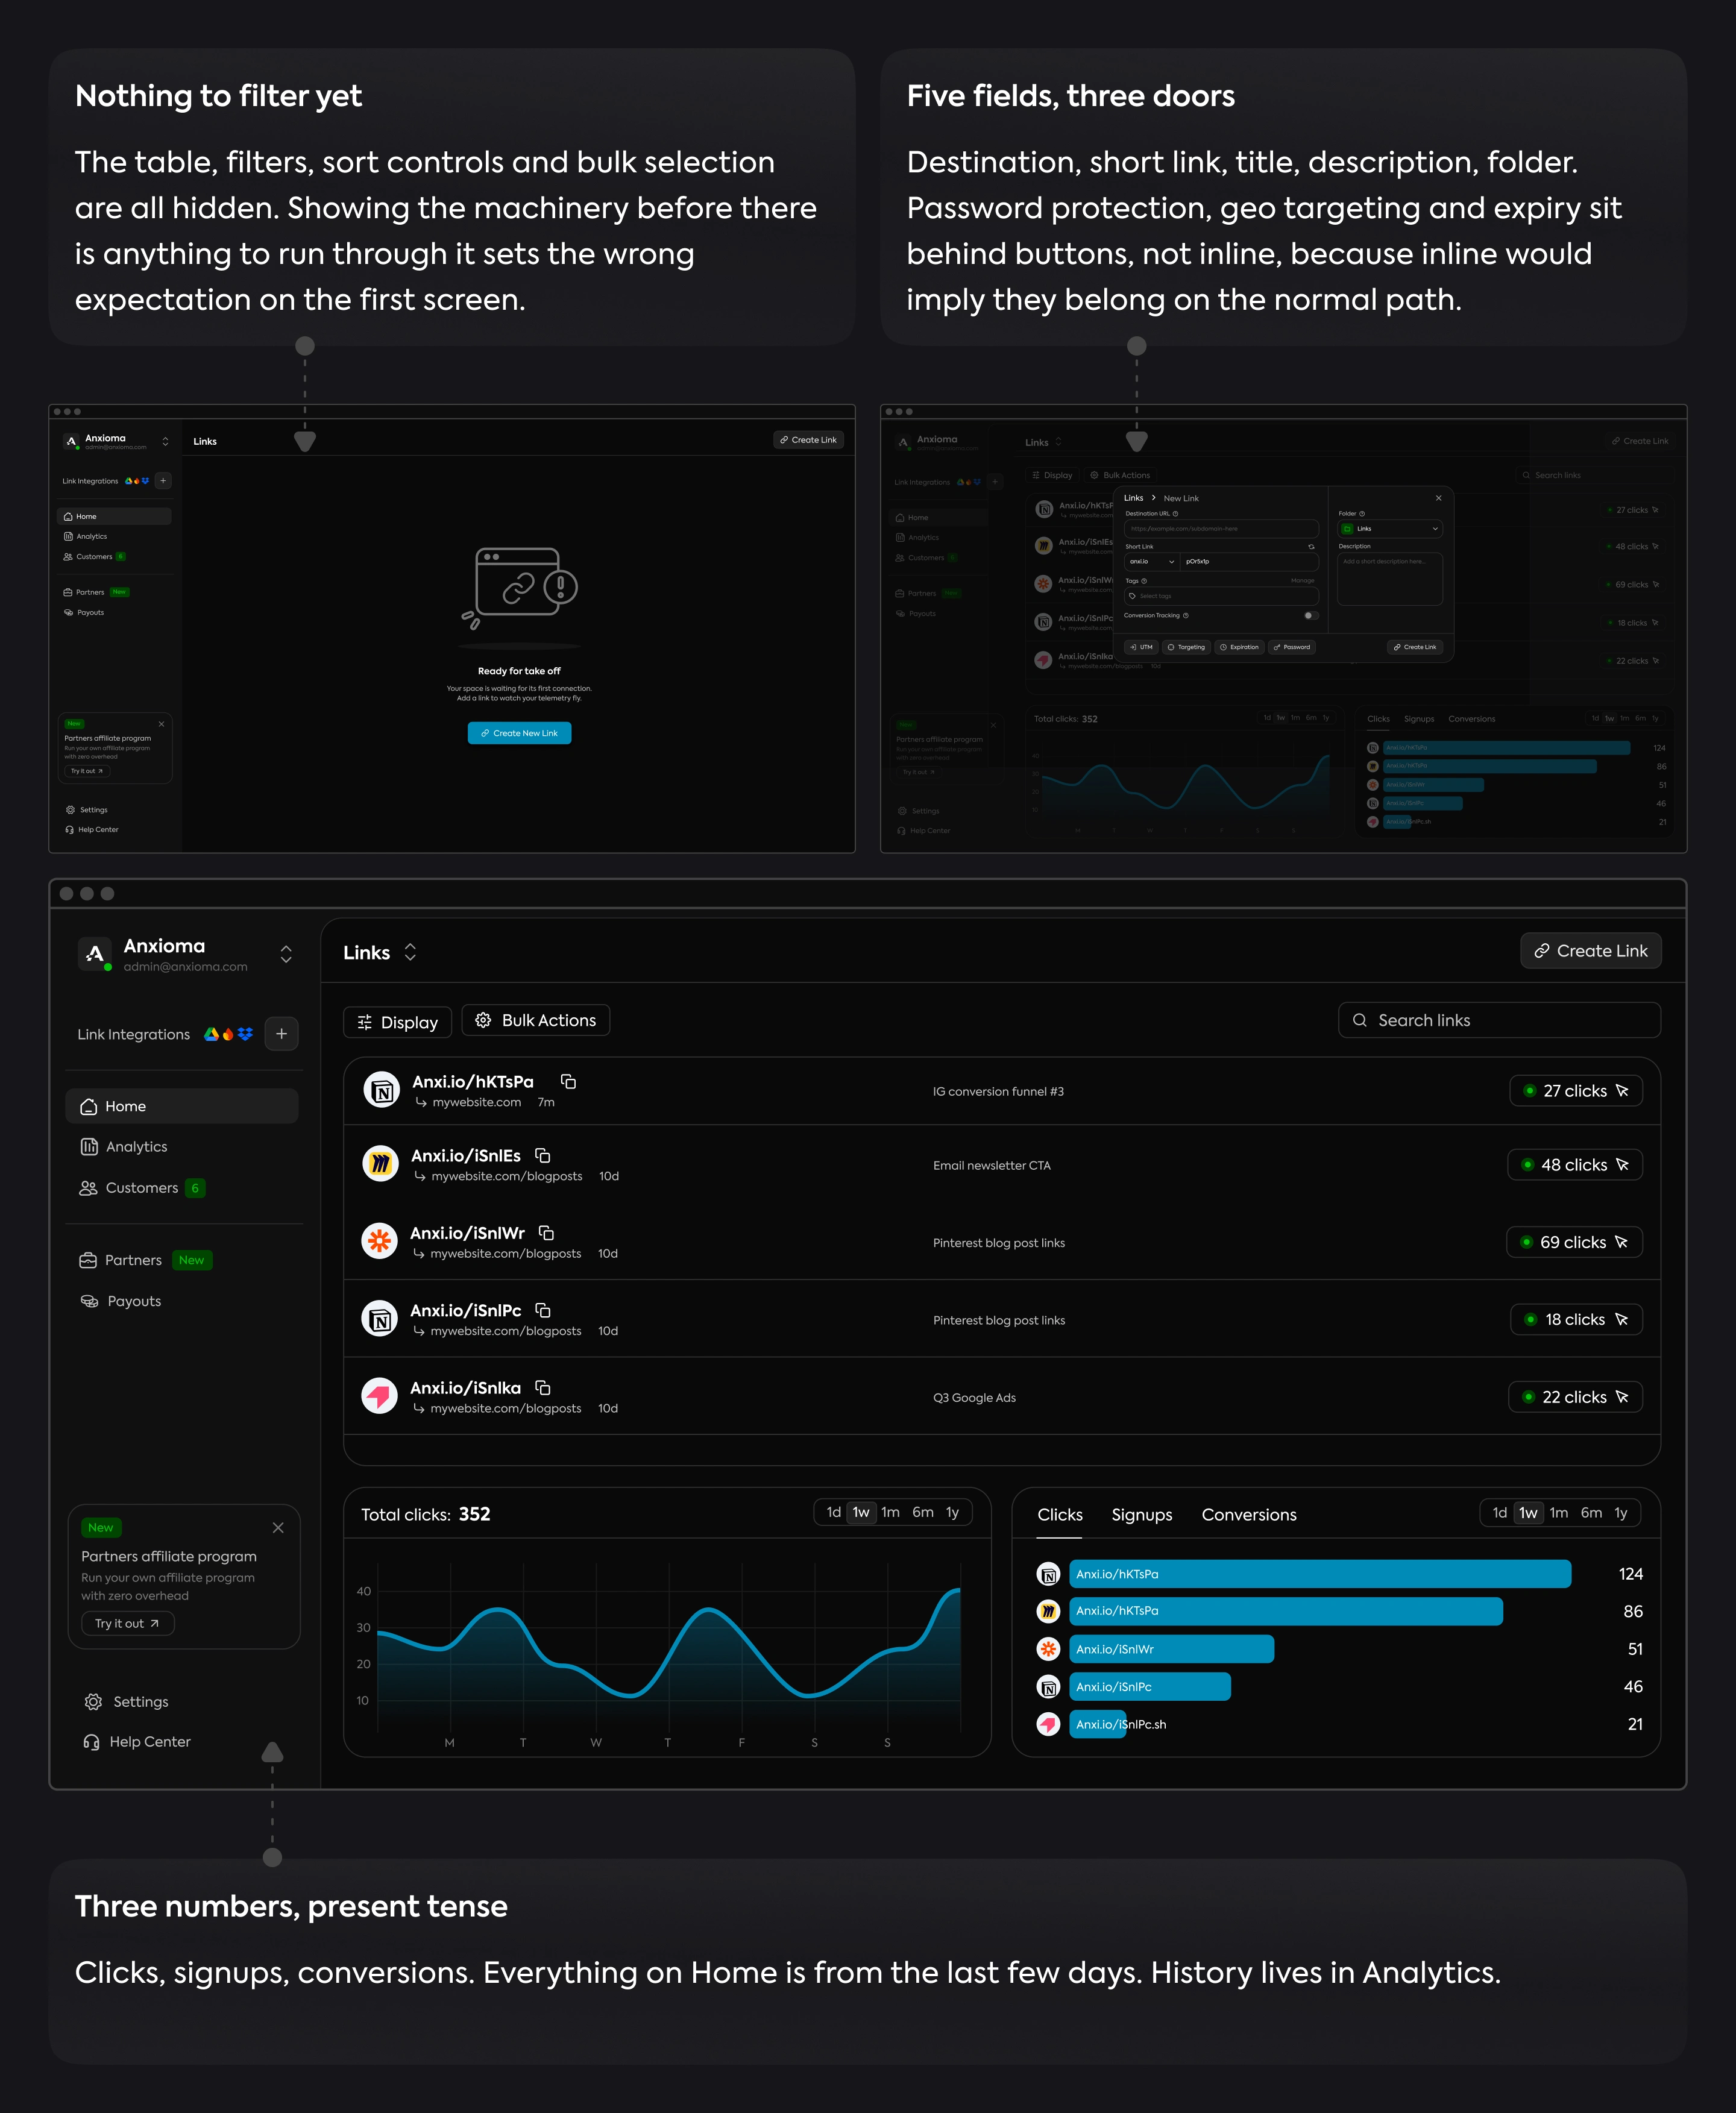The width and height of the screenshot is (1736, 2113).
Task: Copy the Anxi.io/iSnIka link icon
Action: 543,1387
